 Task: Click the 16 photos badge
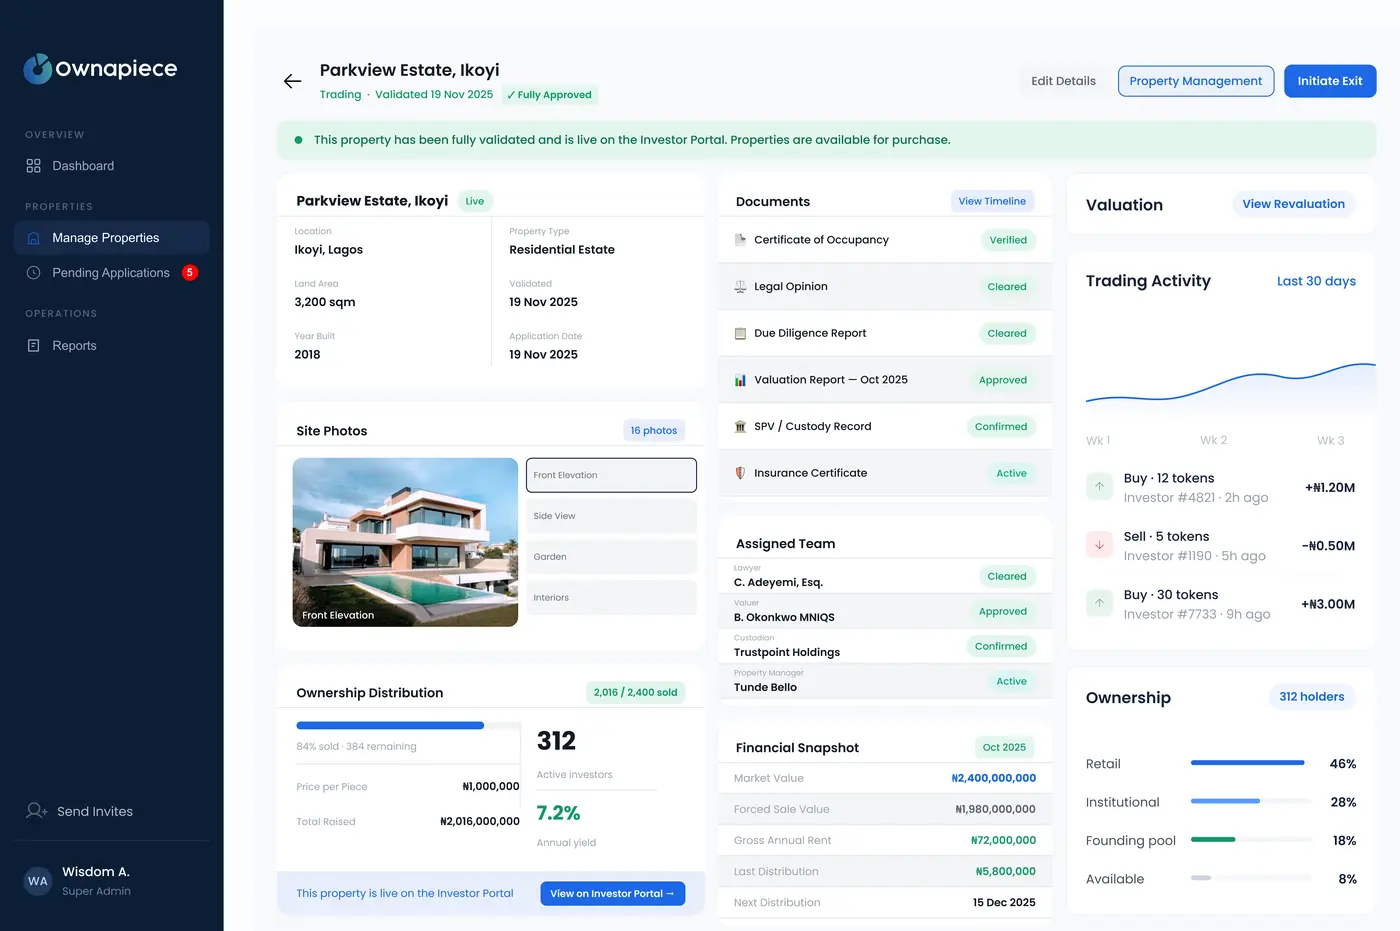click(x=654, y=431)
